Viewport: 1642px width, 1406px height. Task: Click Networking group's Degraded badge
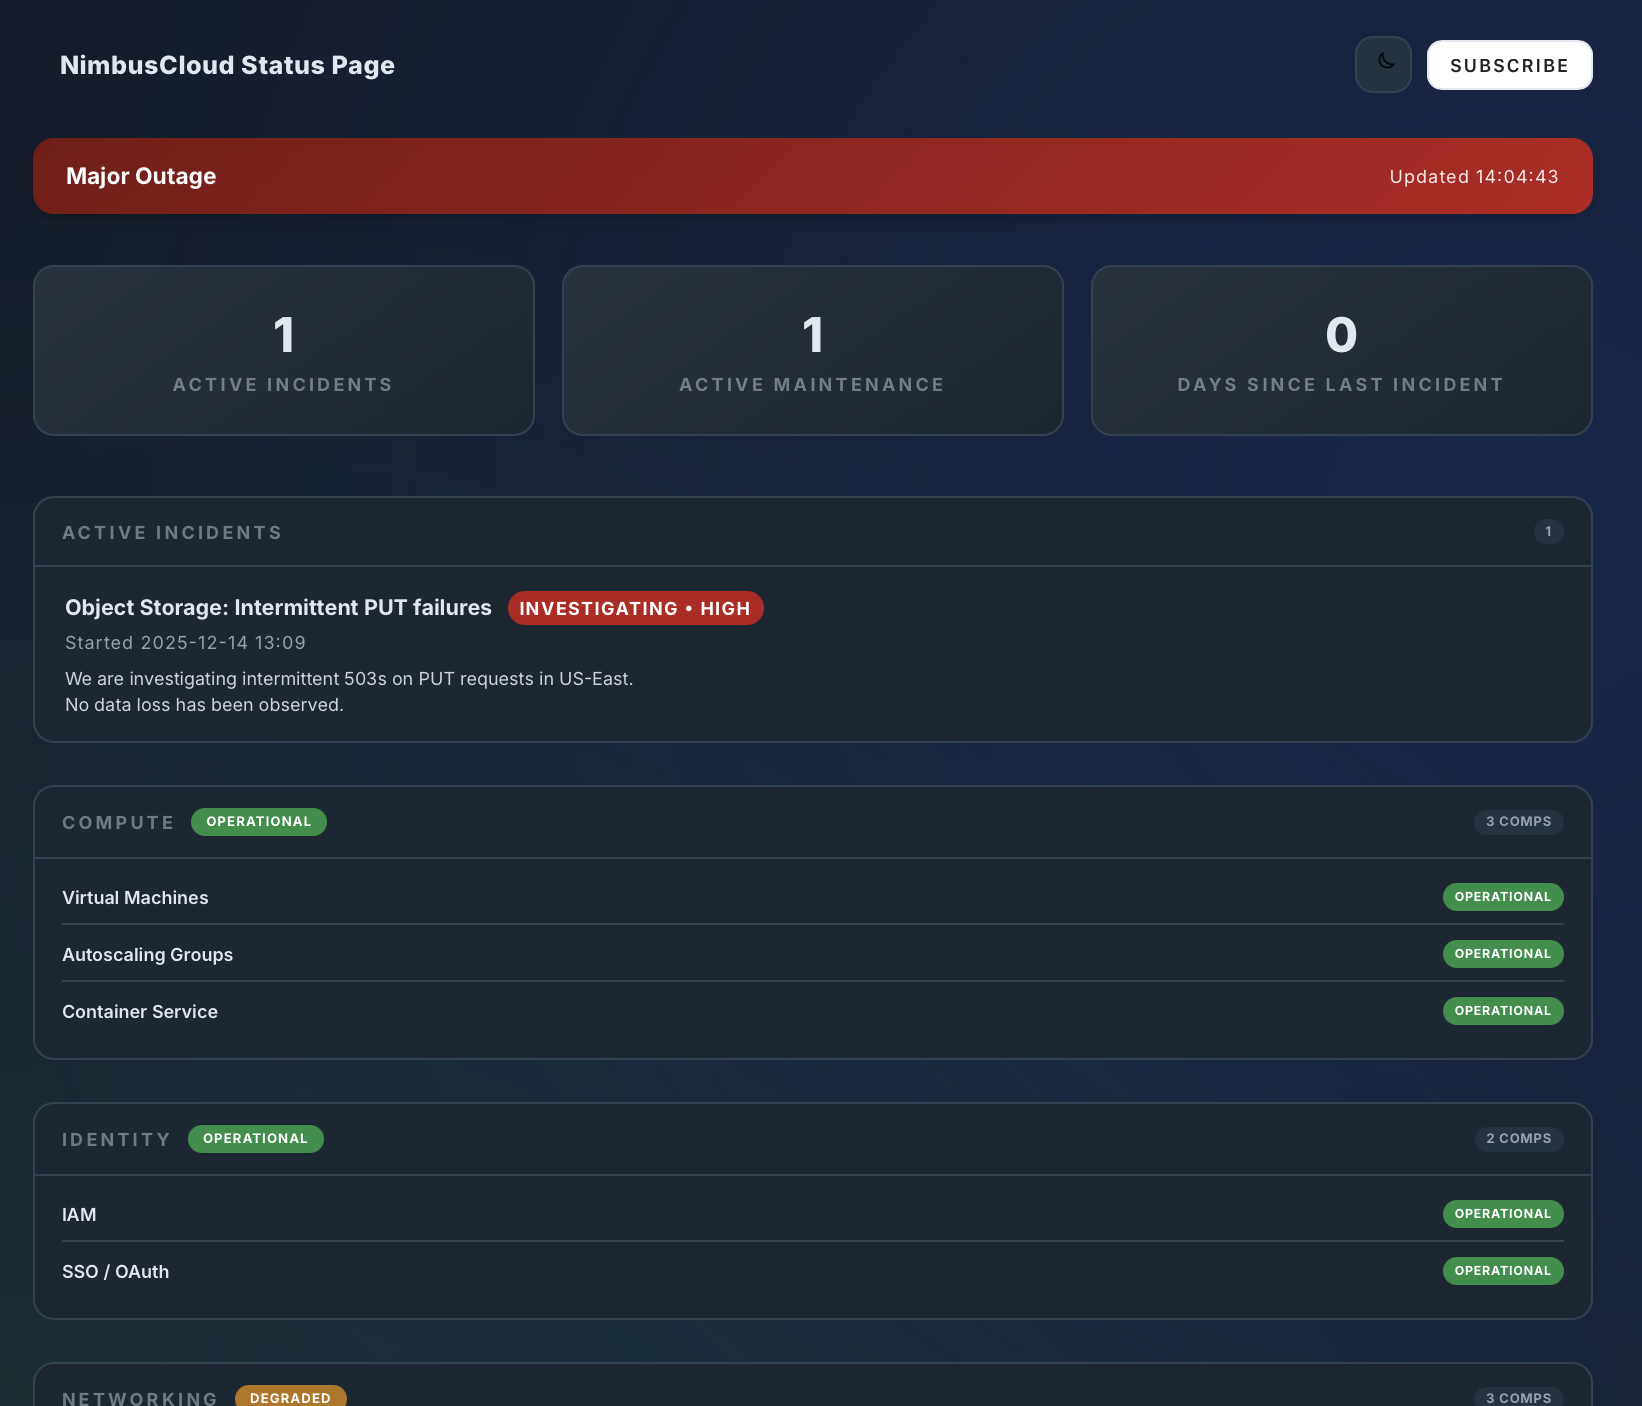click(x=290, y=1396)
